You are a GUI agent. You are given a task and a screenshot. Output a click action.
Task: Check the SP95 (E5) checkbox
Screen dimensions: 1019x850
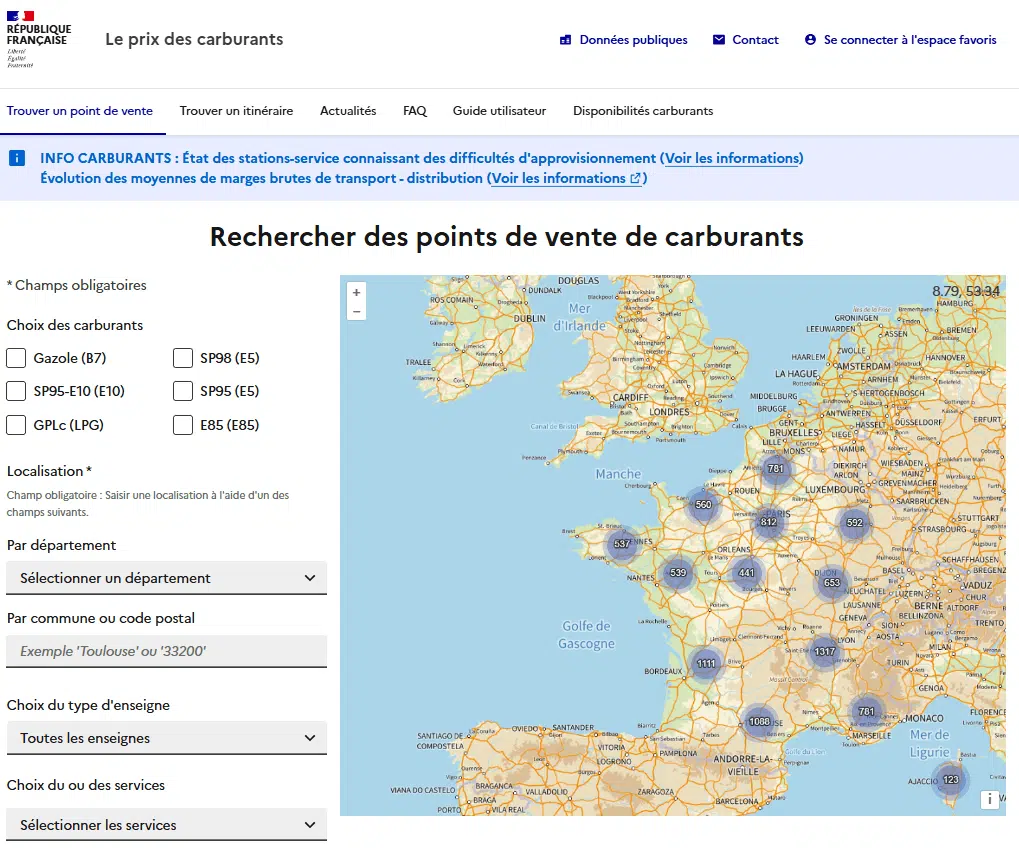tap(183, 391)
